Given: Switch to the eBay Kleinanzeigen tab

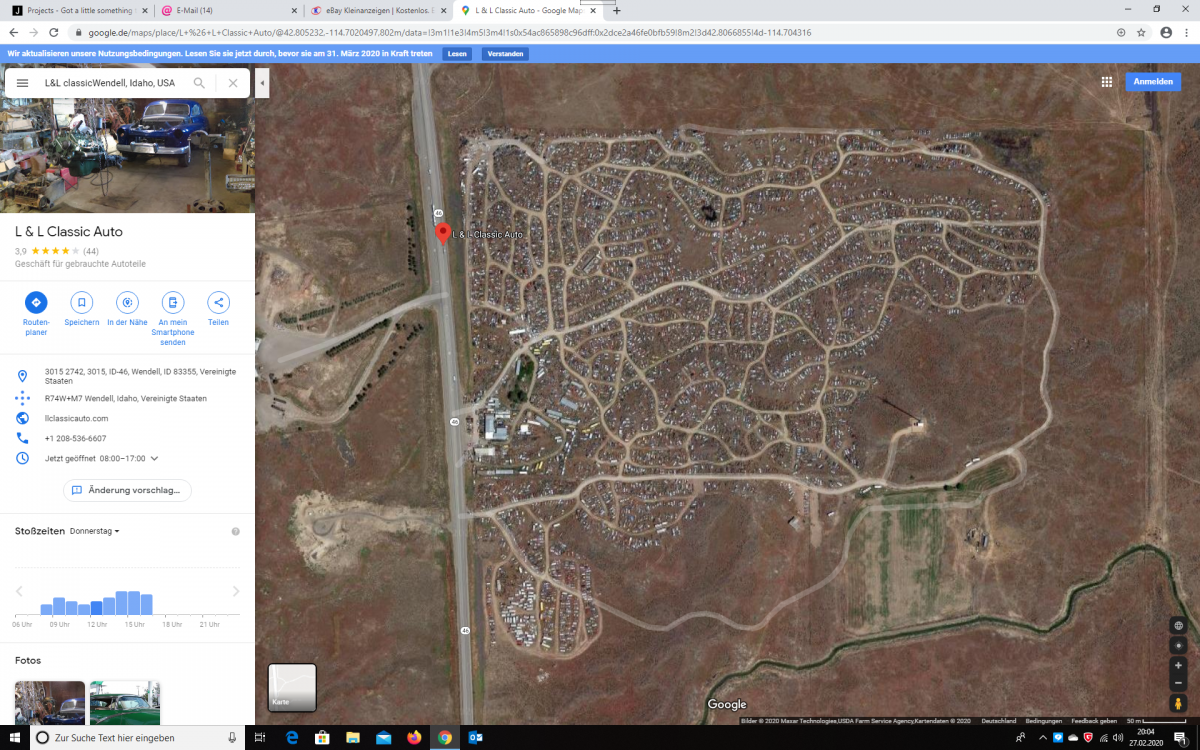Looking at the screenshot, I should [x=376, y=10].
